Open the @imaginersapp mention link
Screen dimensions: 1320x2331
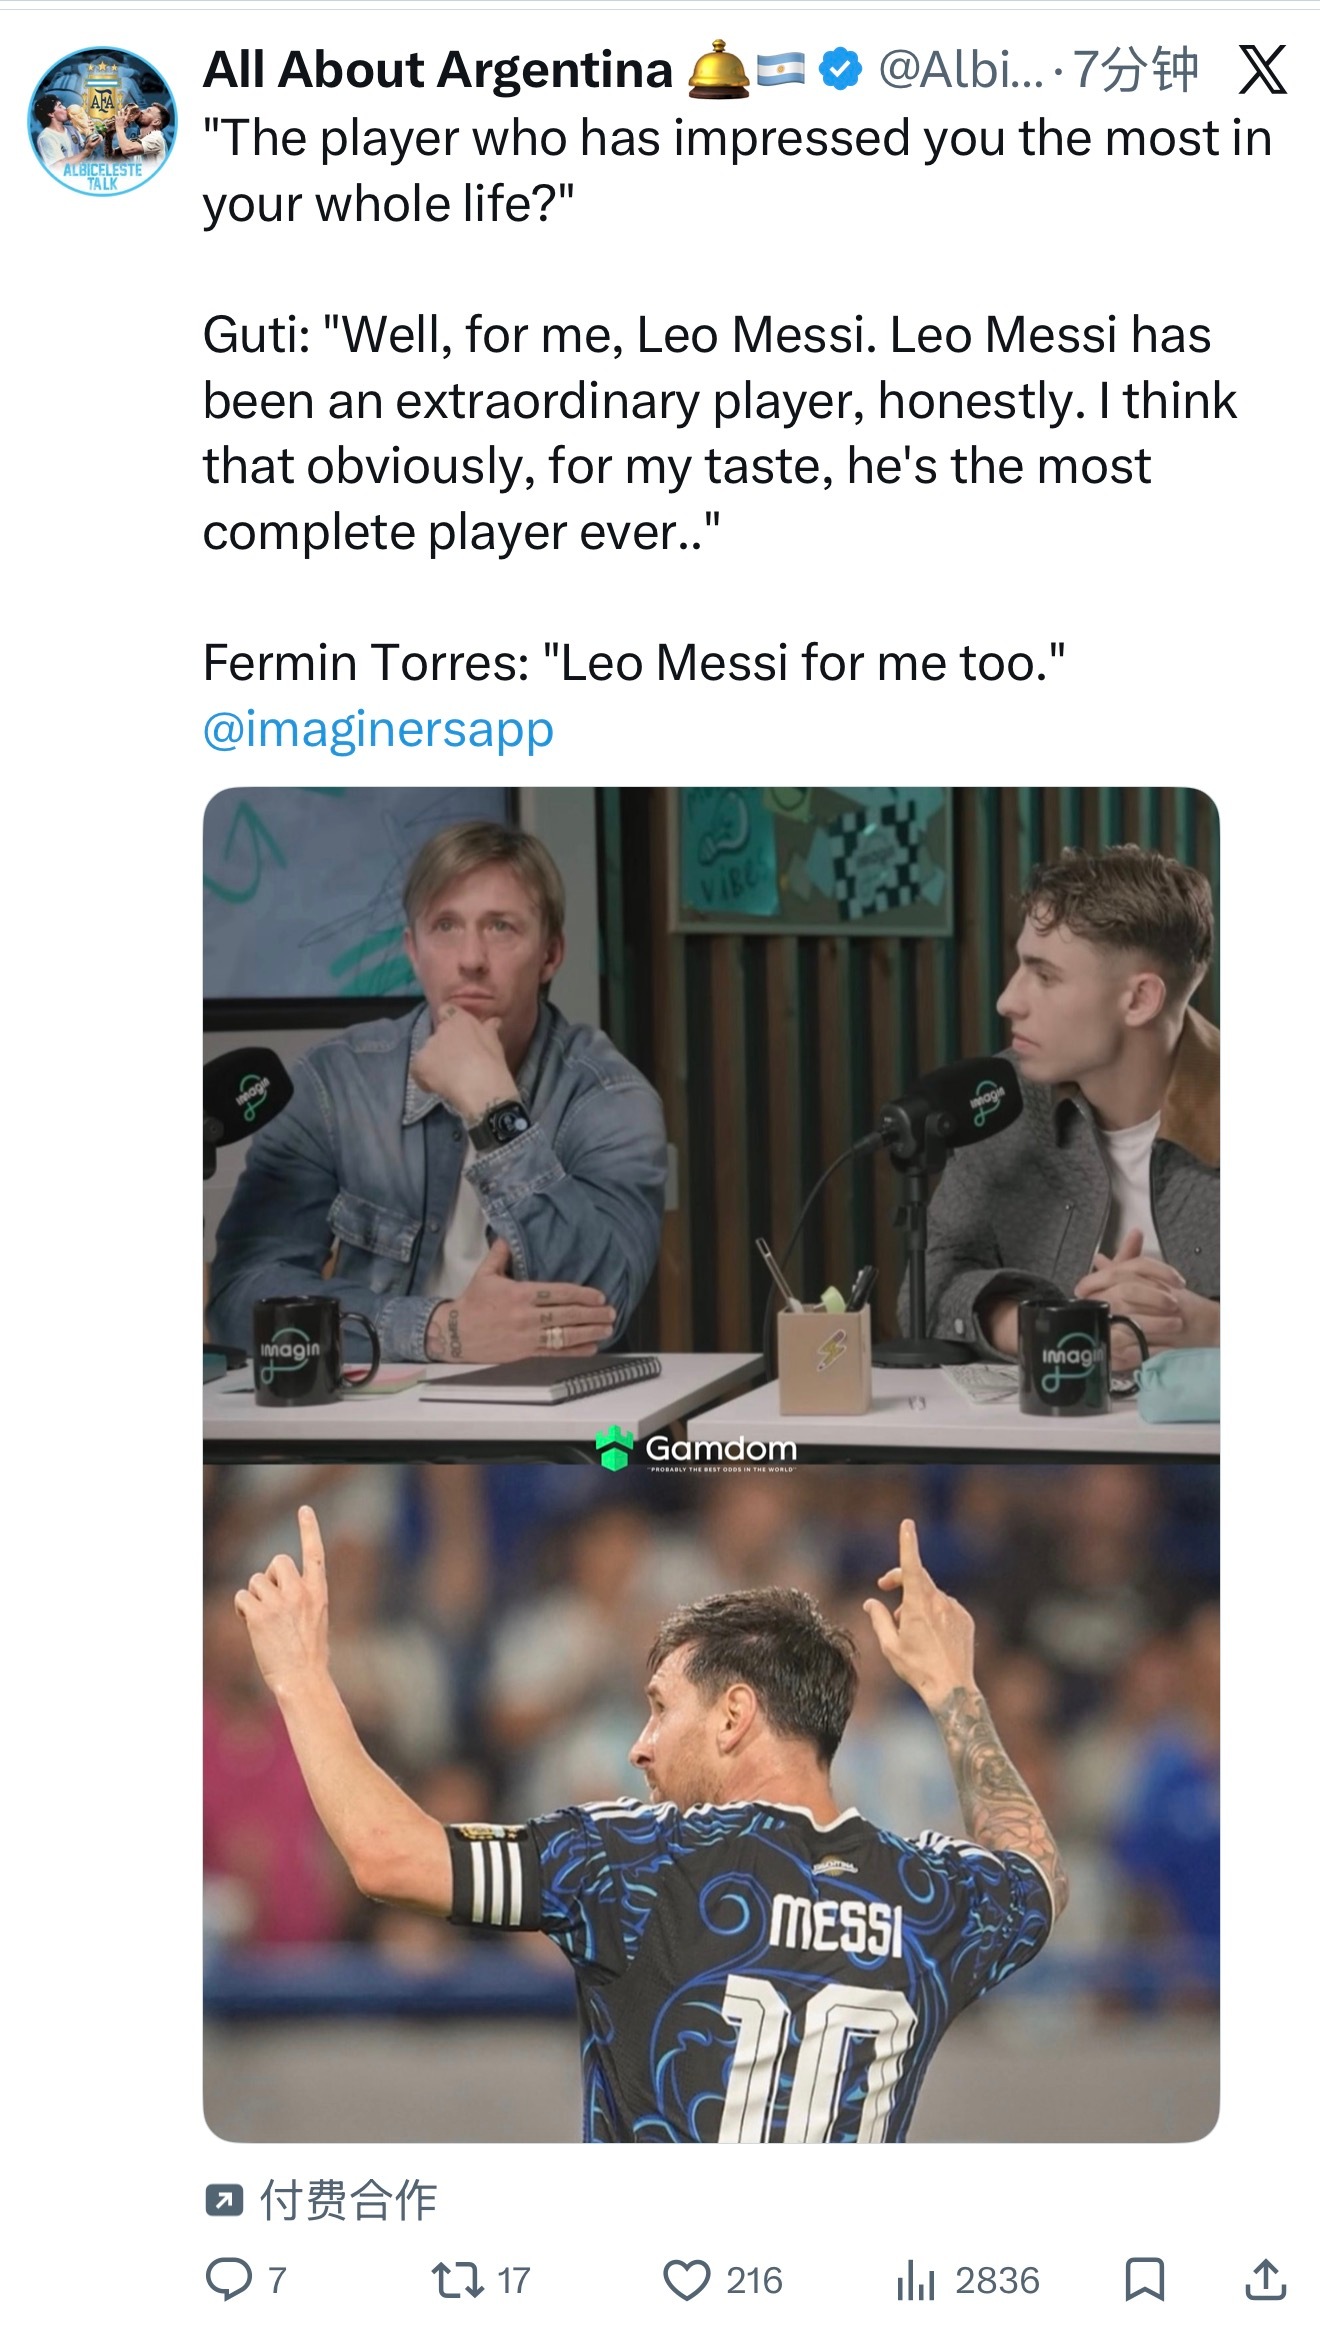378,729
